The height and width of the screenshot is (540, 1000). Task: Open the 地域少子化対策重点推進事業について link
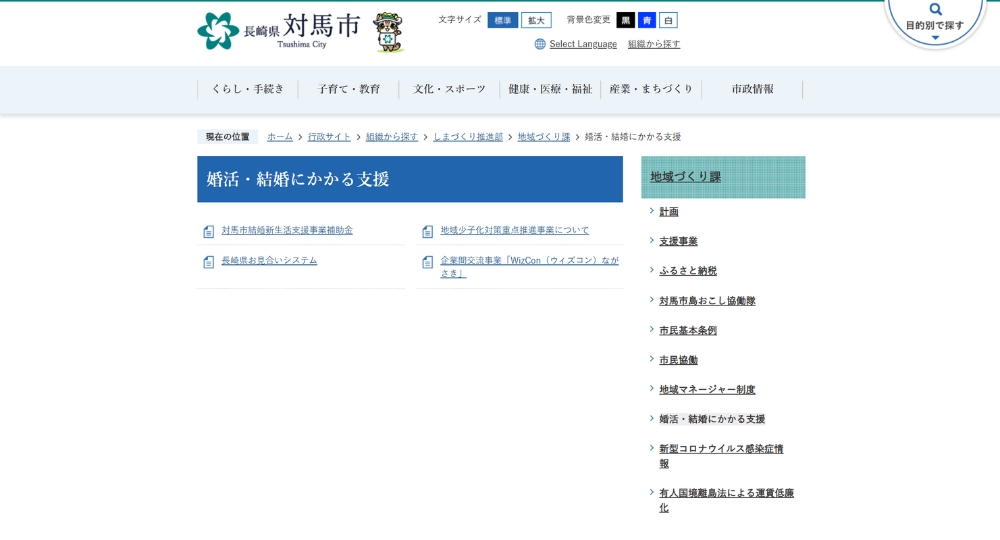tap(515, 230)
